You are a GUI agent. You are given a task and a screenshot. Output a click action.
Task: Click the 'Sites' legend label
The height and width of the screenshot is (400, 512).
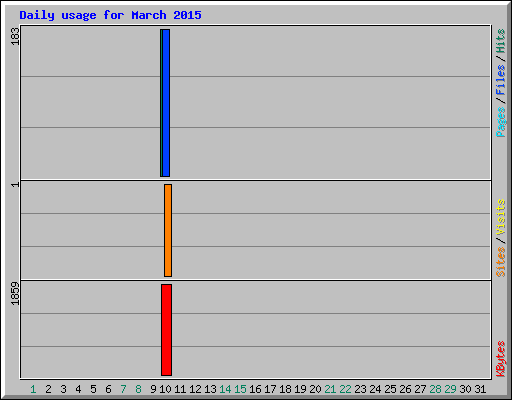(x=501, y=262)
